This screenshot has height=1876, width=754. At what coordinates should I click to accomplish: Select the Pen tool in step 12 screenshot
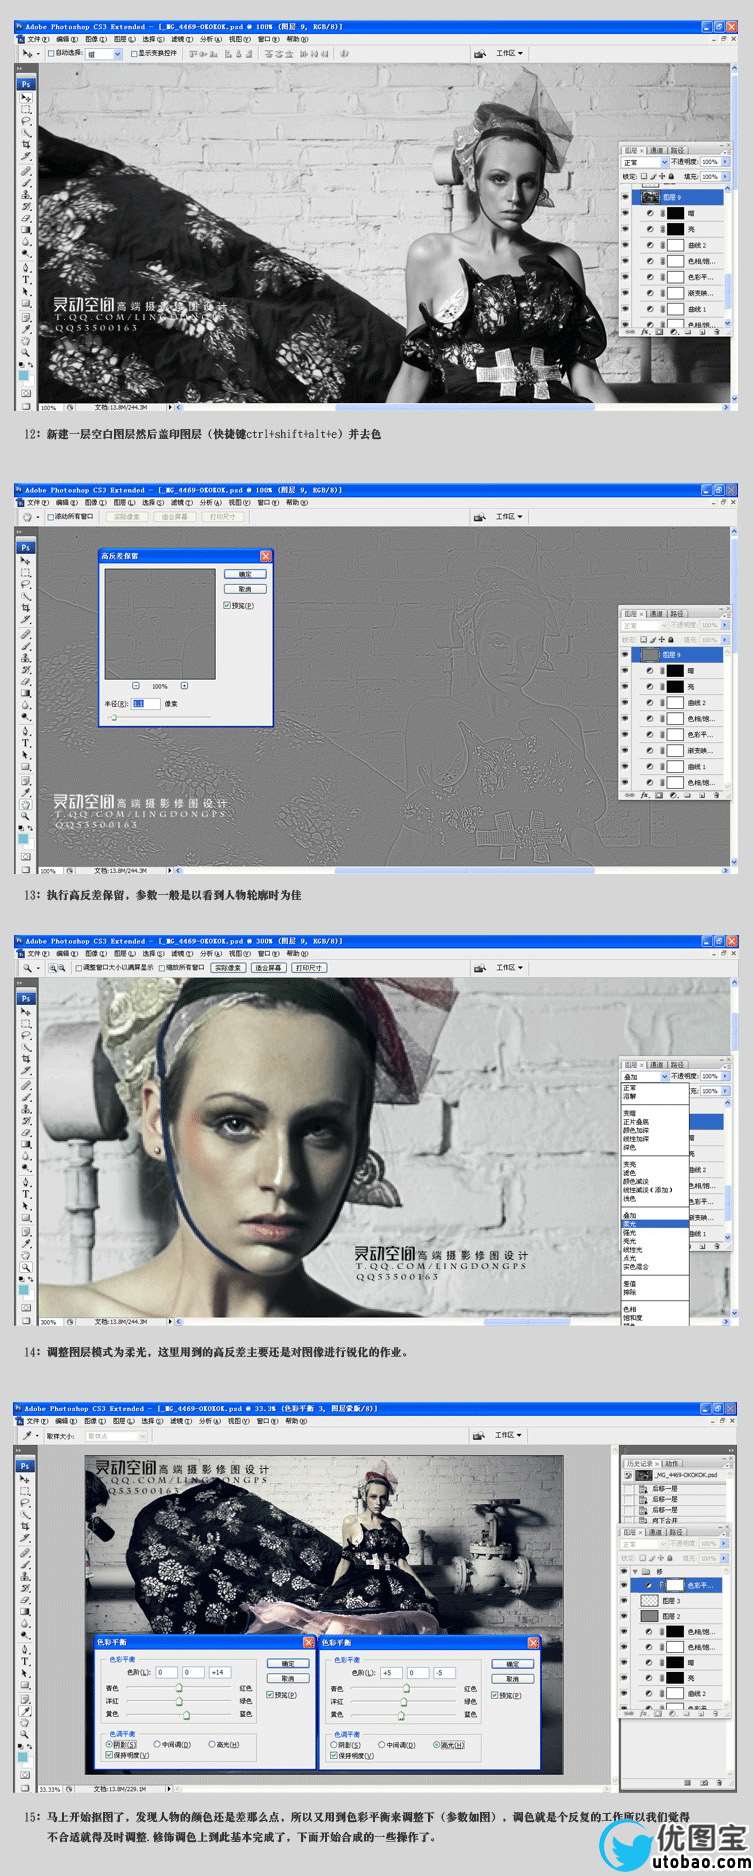coord(26,267)
